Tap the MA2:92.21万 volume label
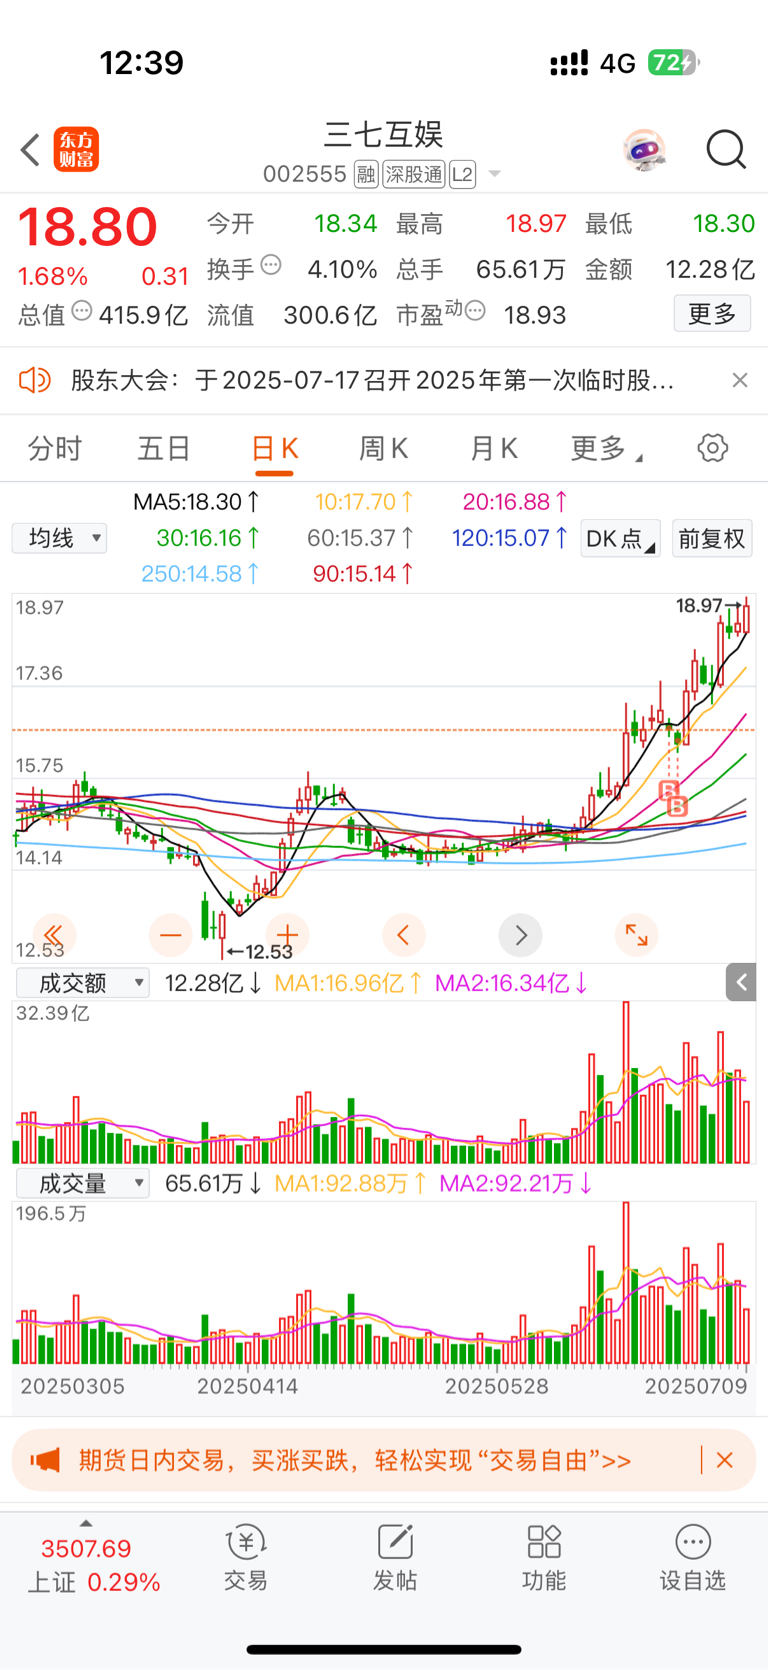This screenshot has height=1670, width=768. coord(516,1183)
